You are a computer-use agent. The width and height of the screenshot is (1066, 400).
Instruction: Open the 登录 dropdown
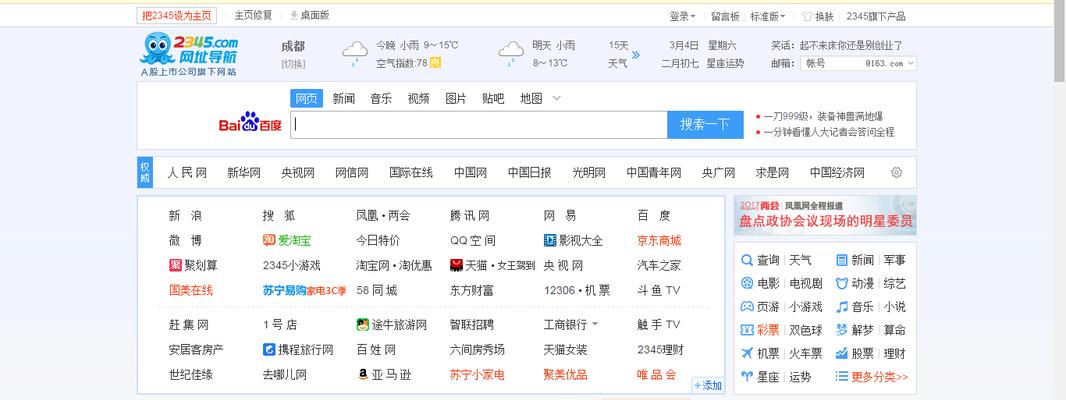682,16
